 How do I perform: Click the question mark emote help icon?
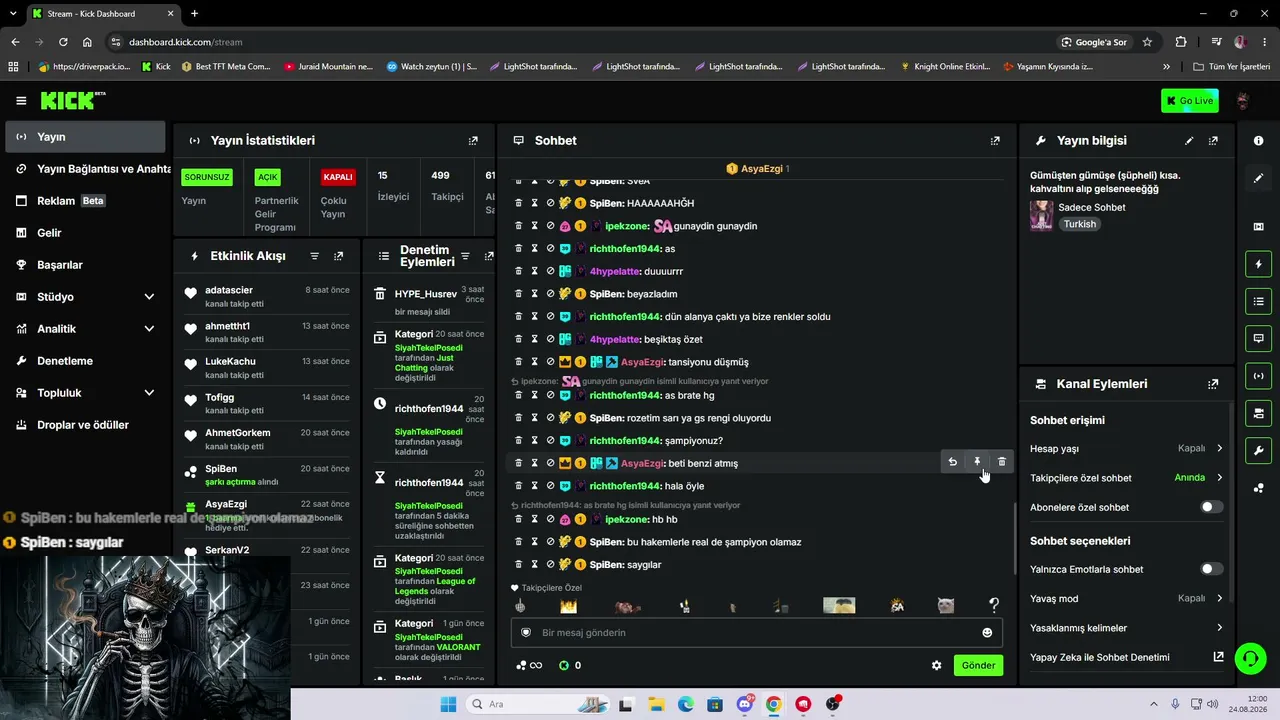pyautogui.click(x=994, y=605)
